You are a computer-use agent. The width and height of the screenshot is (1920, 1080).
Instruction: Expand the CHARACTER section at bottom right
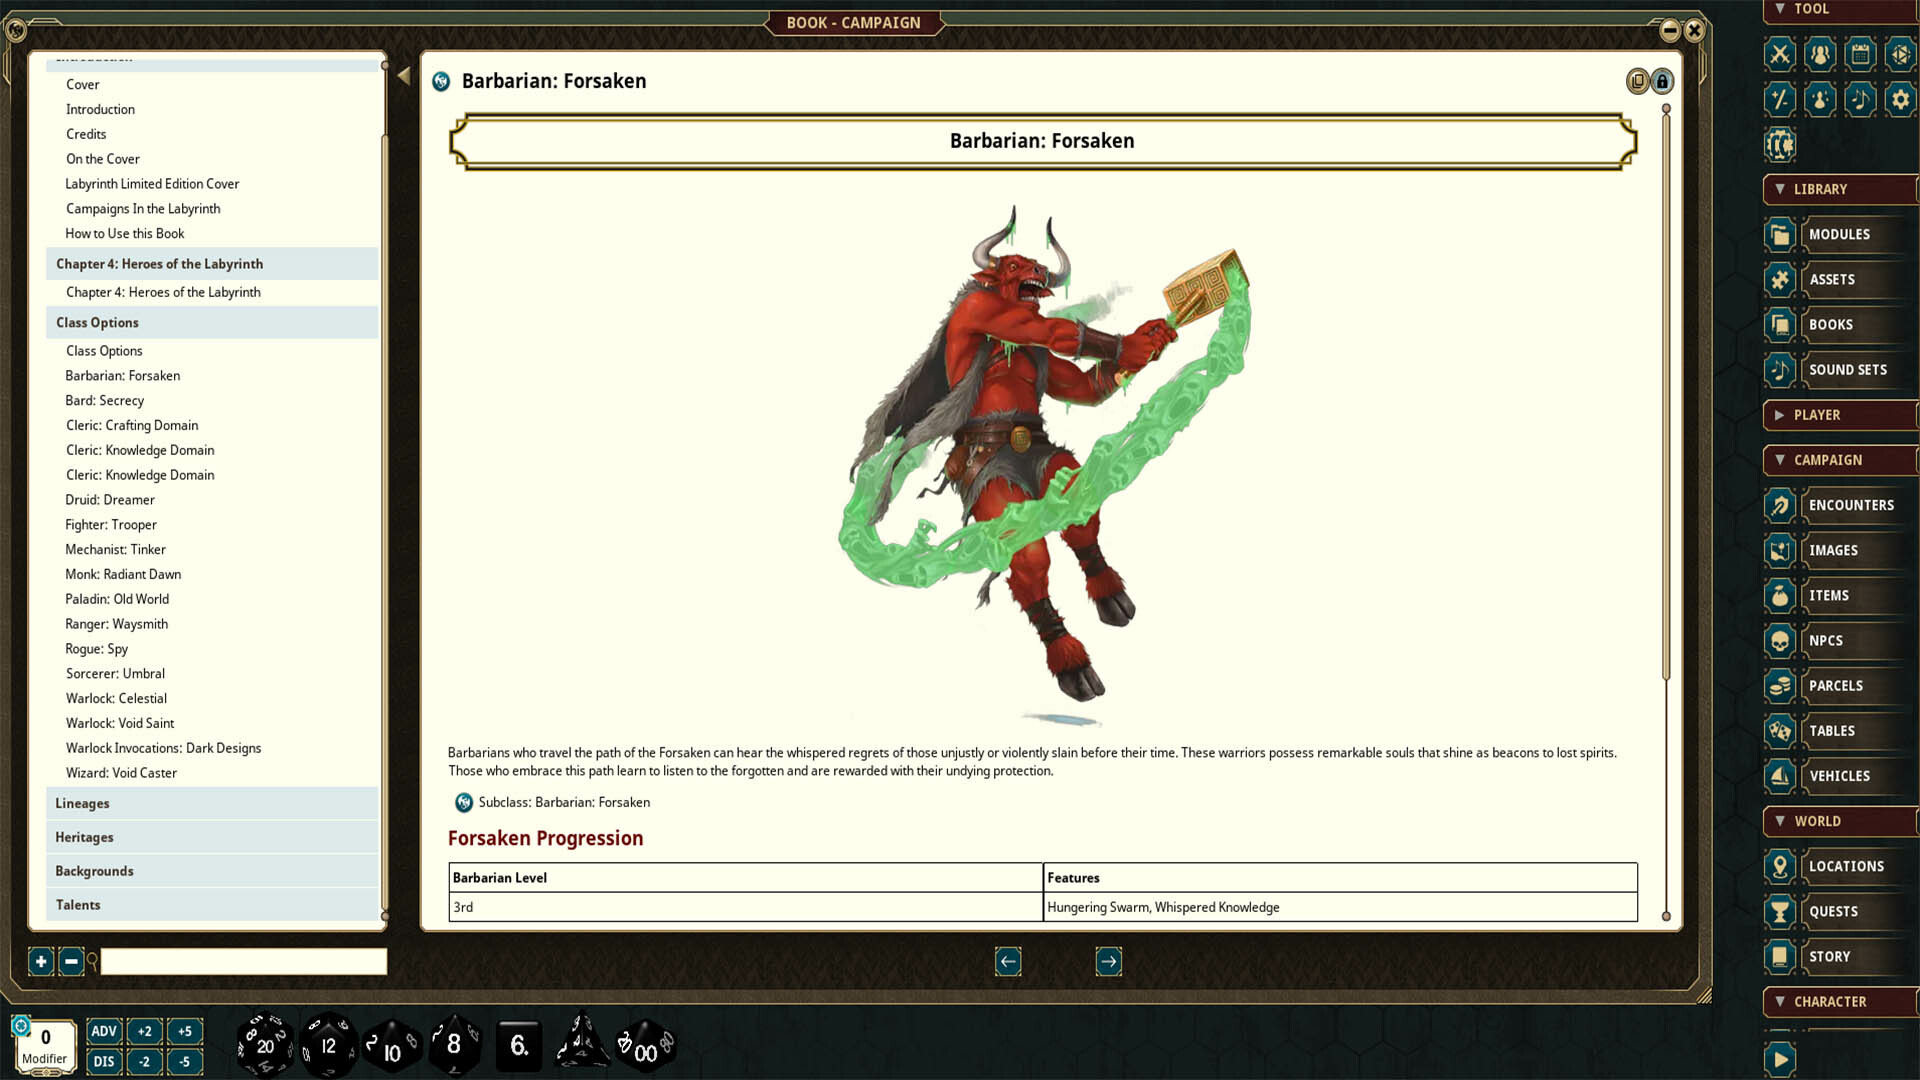tap(1836, 1001)
